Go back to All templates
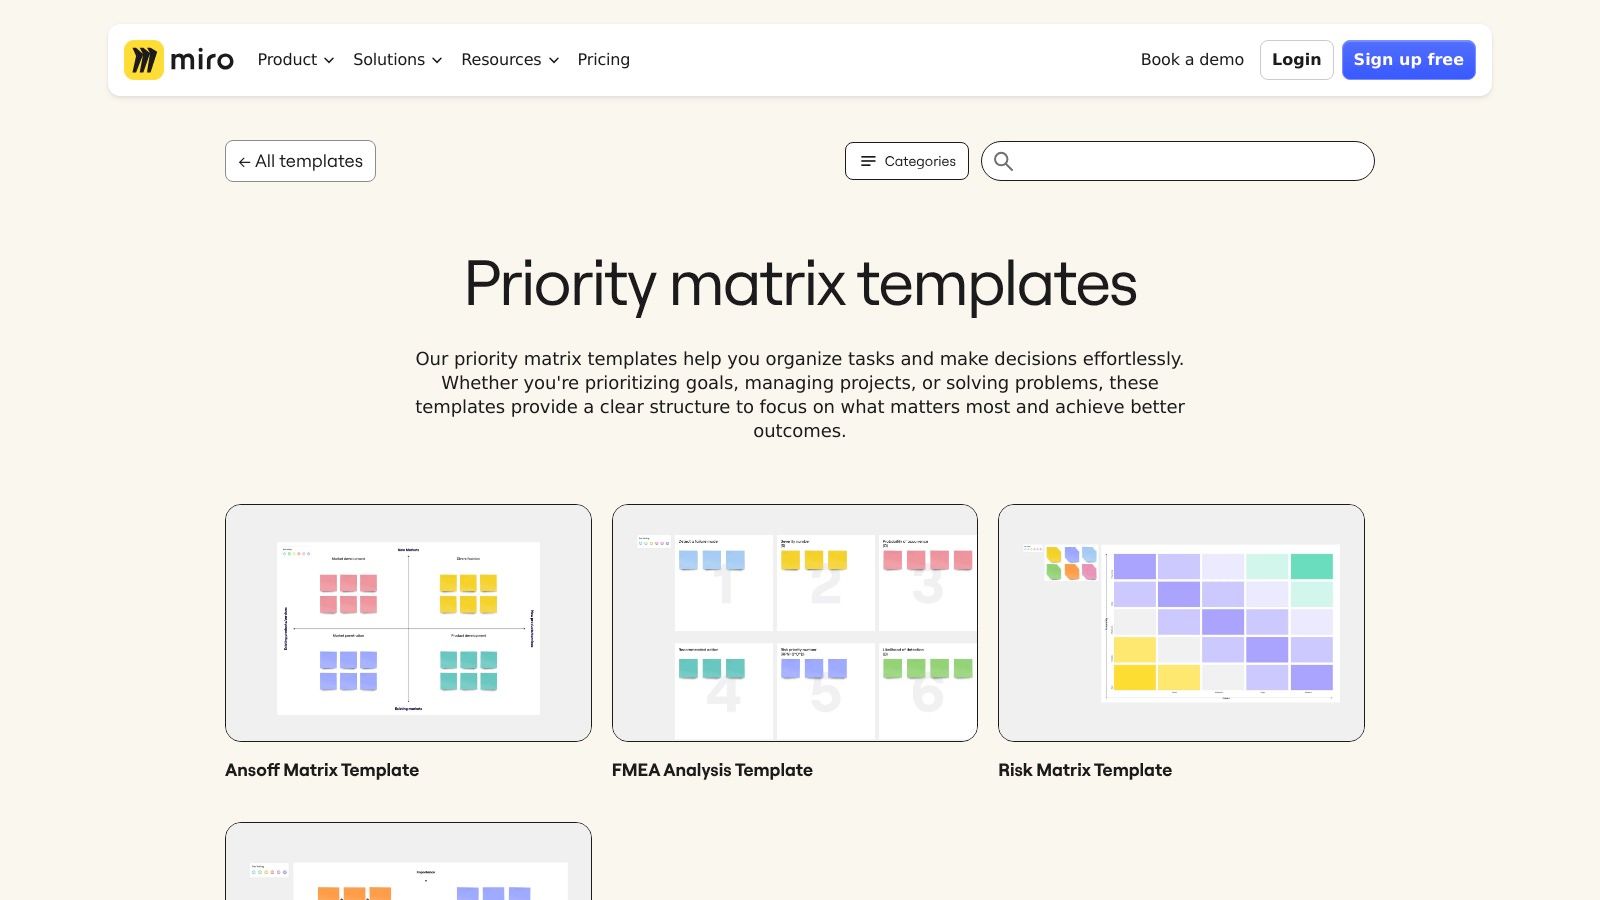This screenshot has height=900, width=1600. (300, 161)
